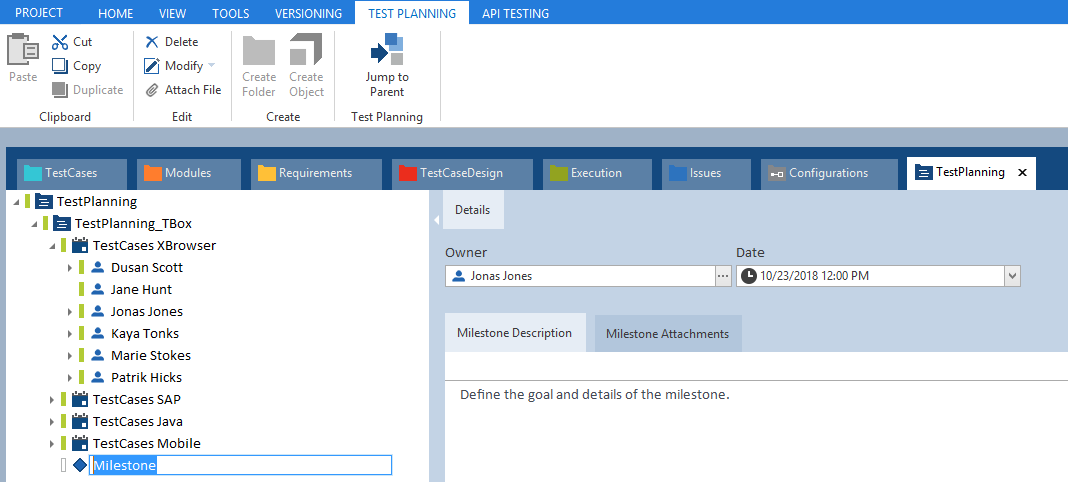The height and width of the screenshot is (482, 1068).
Task: Click the Cut scissors icon
Action: click(60, 42)
